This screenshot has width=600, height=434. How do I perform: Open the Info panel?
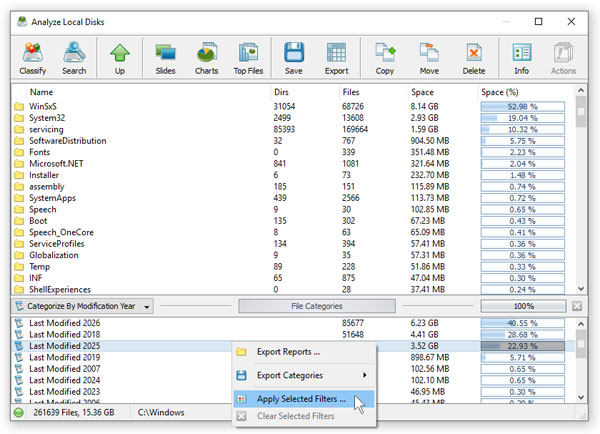pos(522,58)
